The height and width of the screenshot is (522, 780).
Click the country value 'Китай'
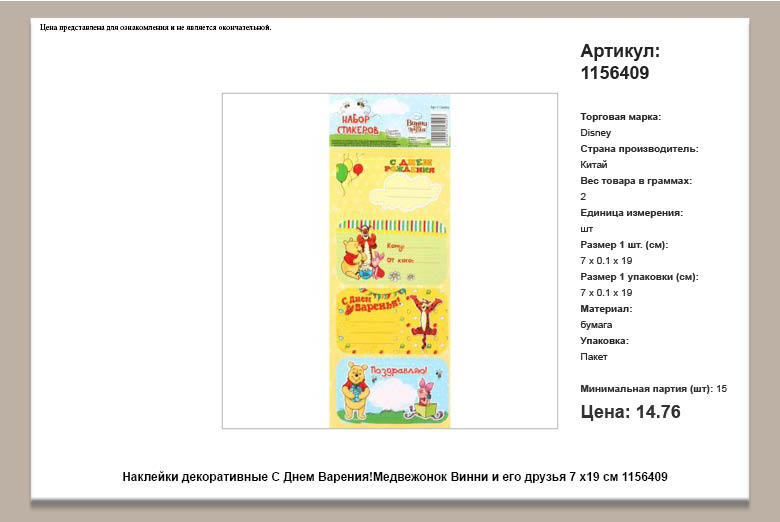pos(593,165)
